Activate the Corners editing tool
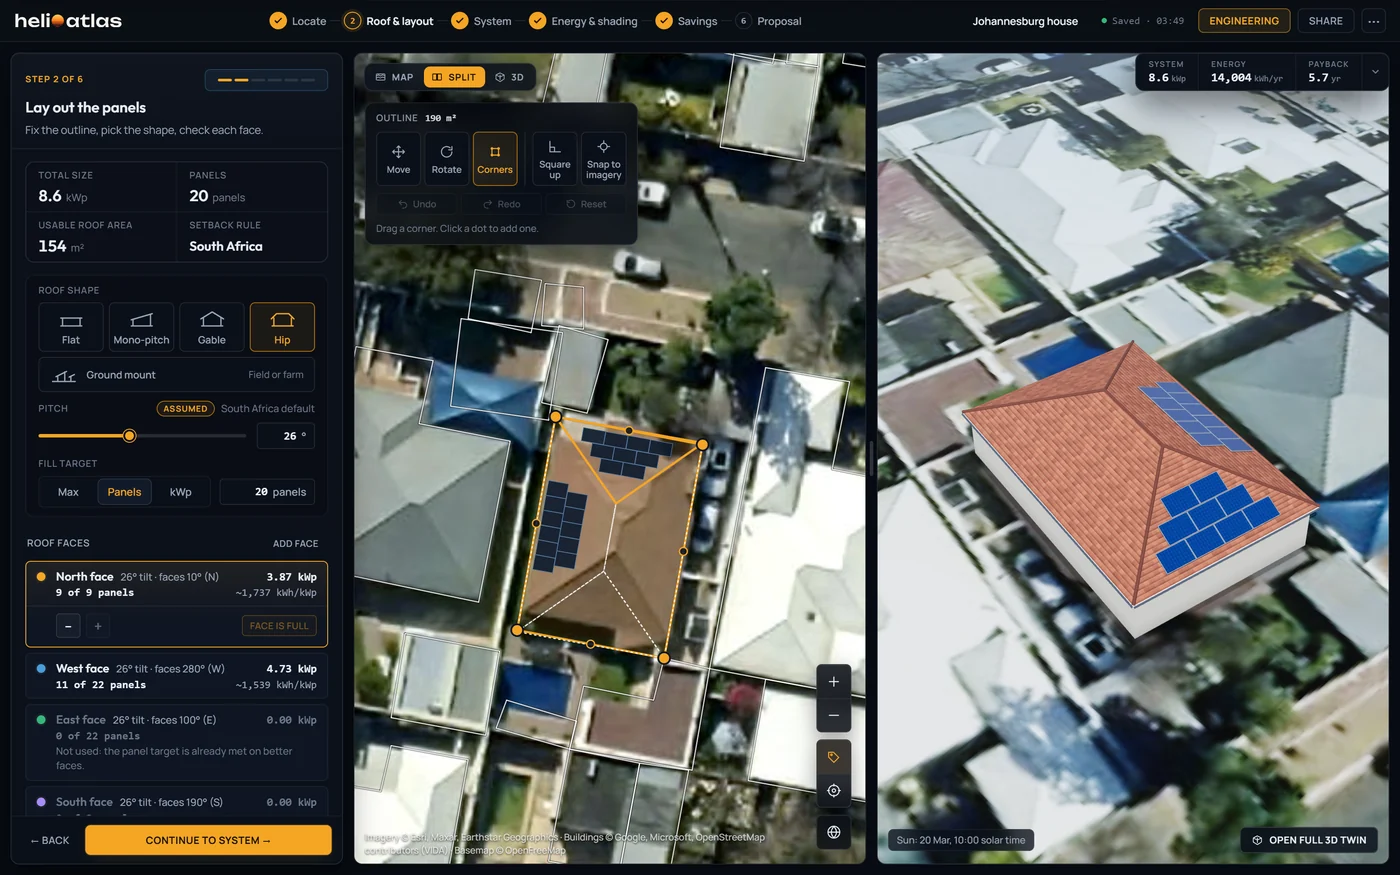The width and height of the screenshot is (1400, 875). 495,158
